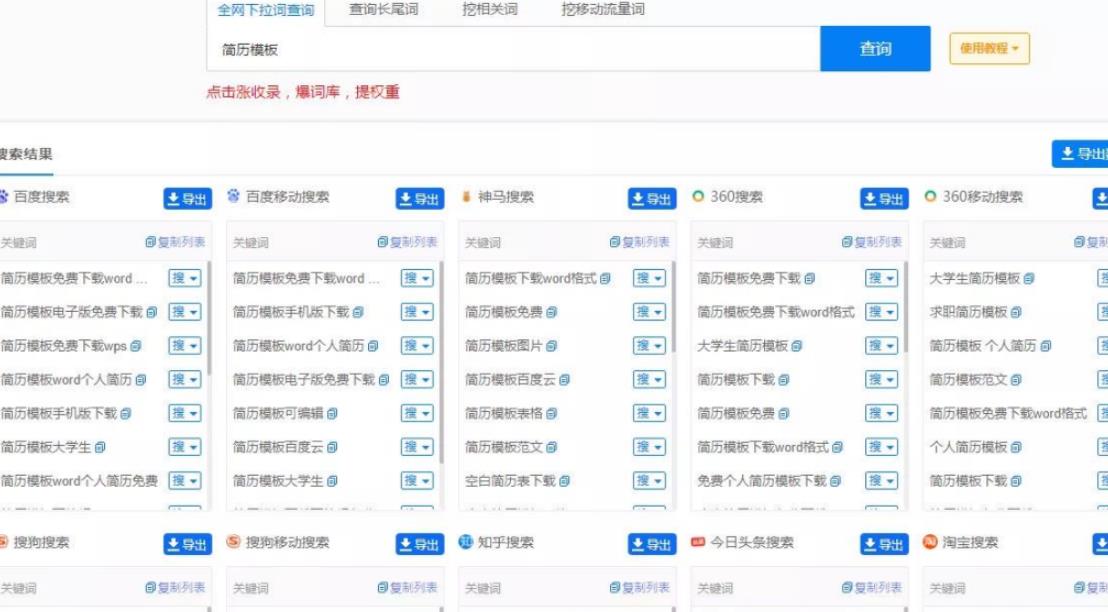Export the 百度移动搜索 results
This screenshot has height=612, width=1108.
[420, 199]
